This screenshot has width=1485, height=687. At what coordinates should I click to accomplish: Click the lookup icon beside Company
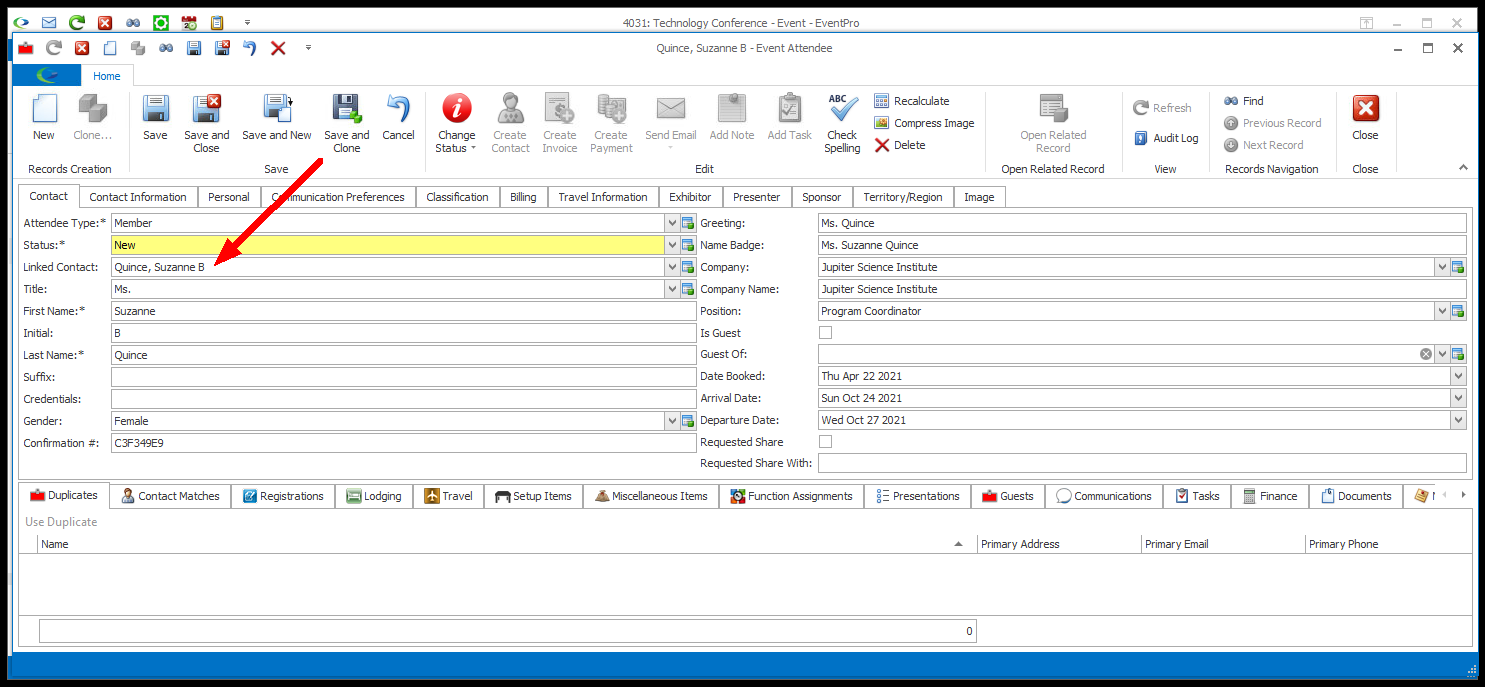click(1458, 267)
